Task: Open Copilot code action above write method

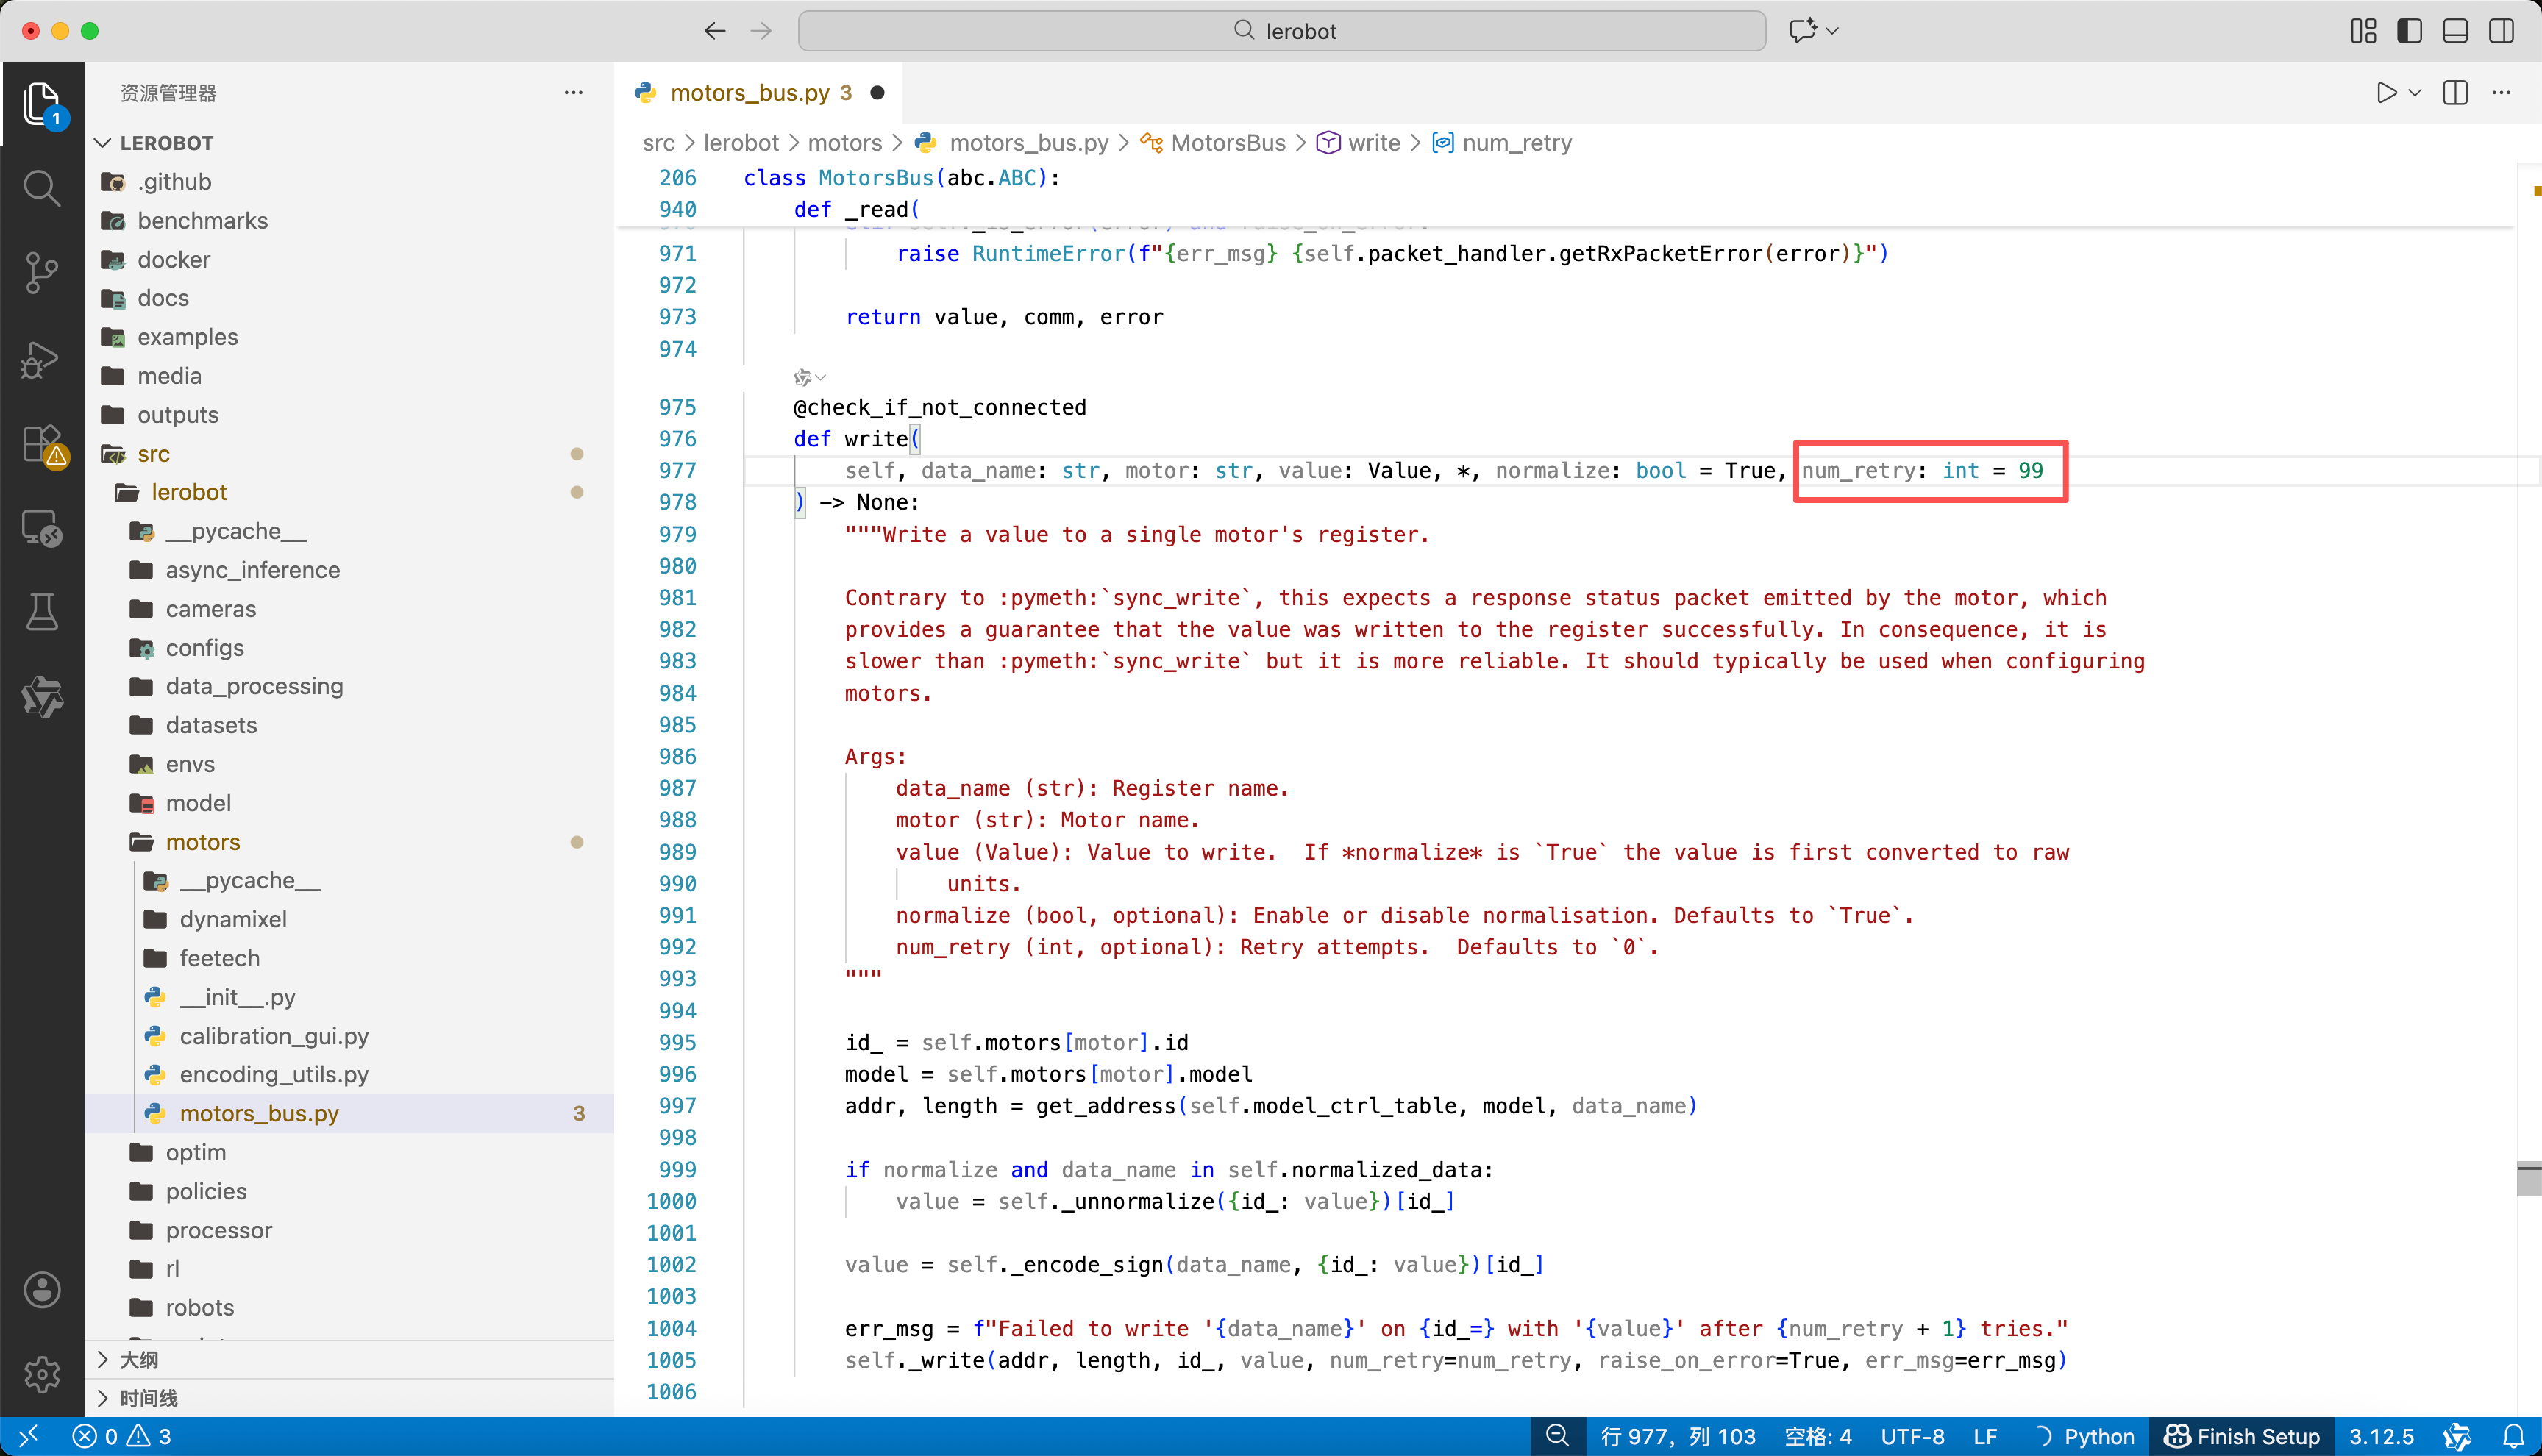Action: click(x=808, y=377)
